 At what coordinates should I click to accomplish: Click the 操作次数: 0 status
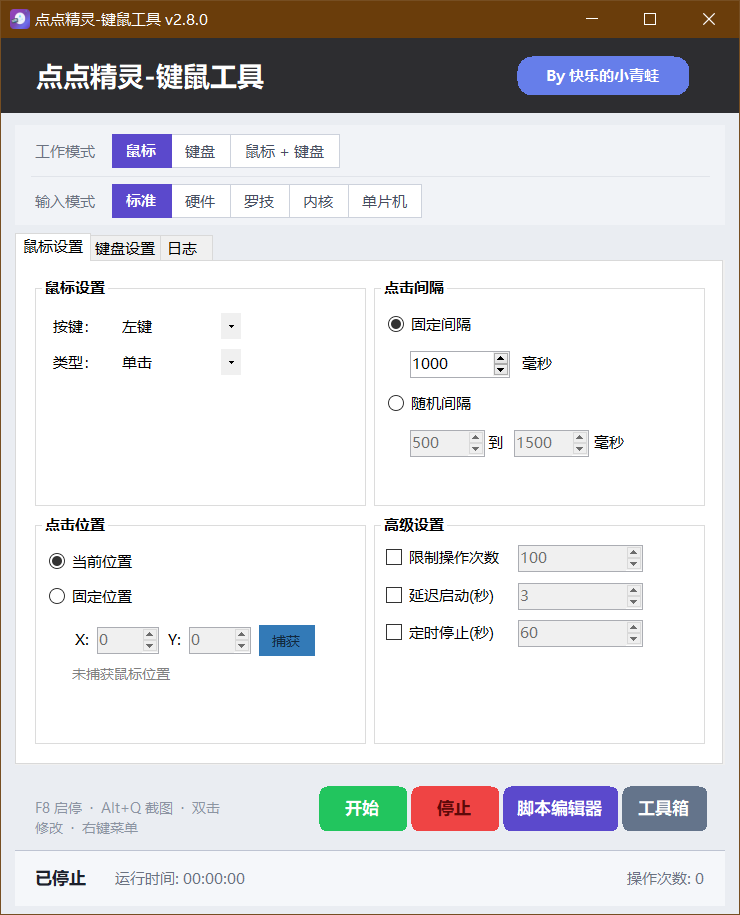(665, 879)
